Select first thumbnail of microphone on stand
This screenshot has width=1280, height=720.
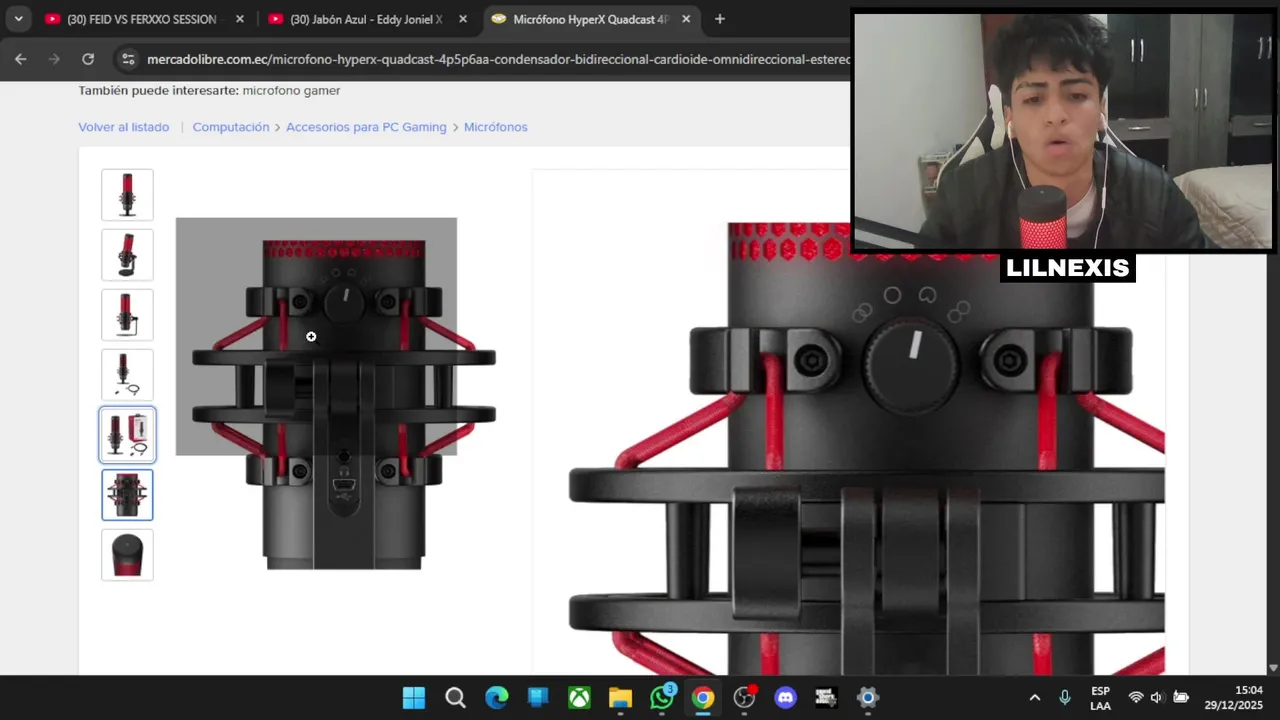[x=127, y=195]
